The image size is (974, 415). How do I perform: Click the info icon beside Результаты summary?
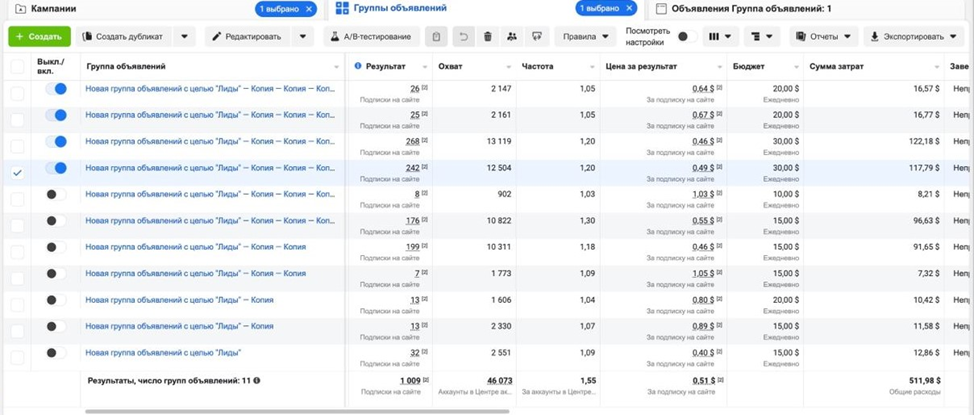coord(257,380)
